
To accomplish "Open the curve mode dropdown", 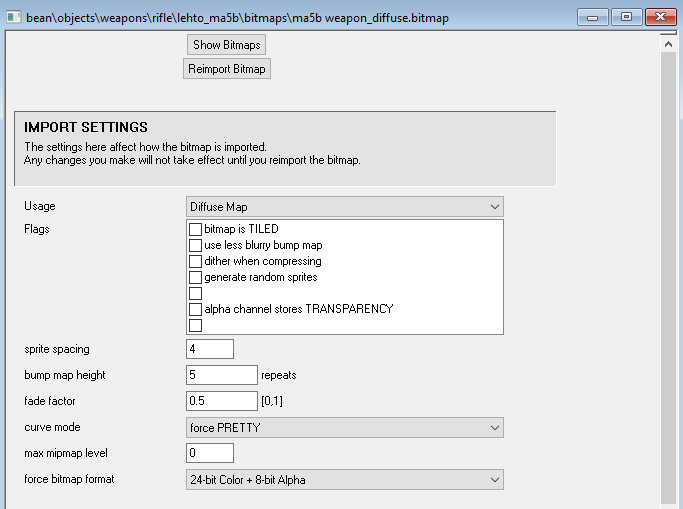I will [x=345, y=428].
